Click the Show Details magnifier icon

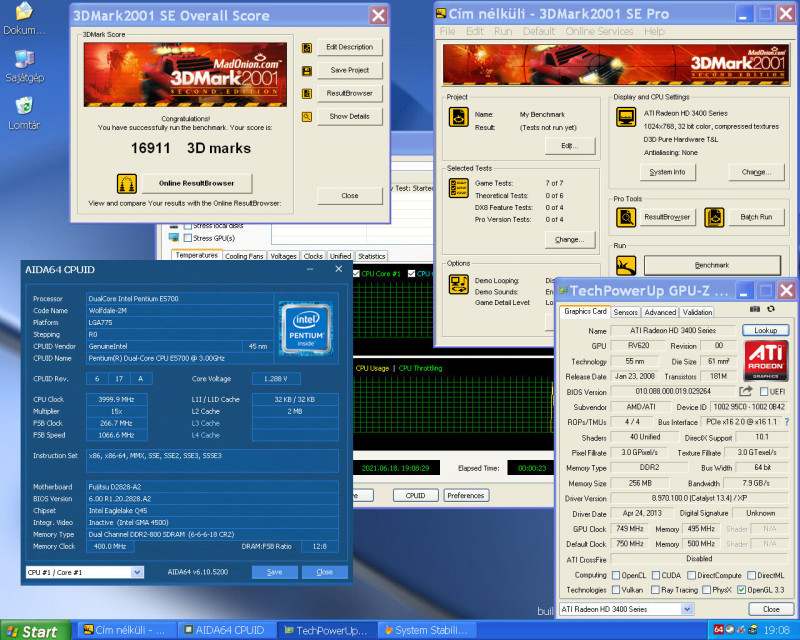[307, 116]
